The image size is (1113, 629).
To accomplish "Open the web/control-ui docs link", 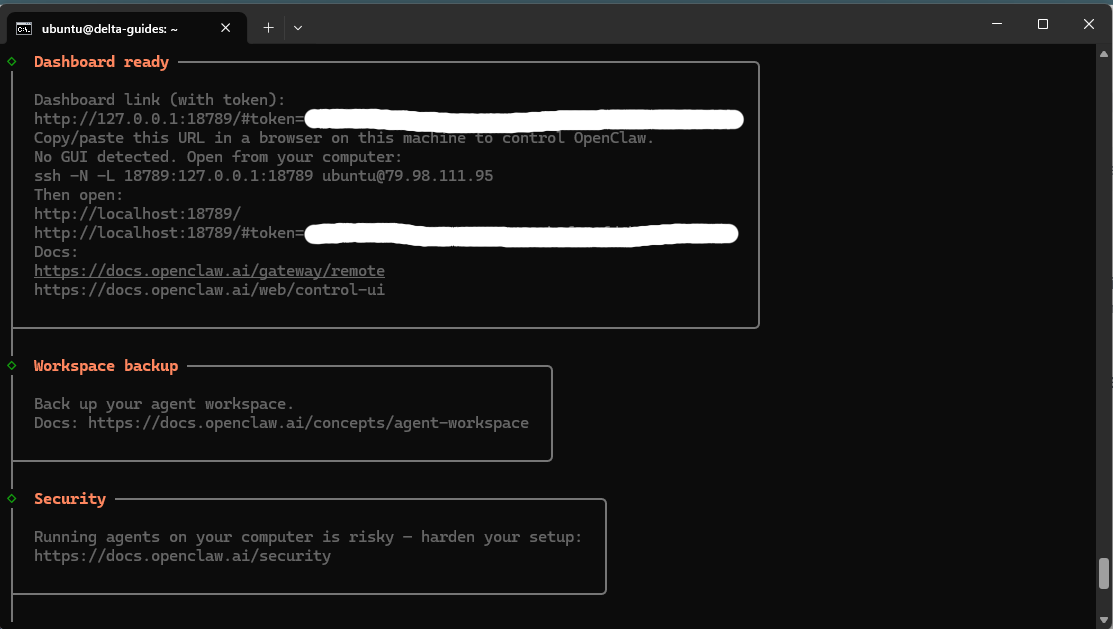I will [x=209, y=290].
